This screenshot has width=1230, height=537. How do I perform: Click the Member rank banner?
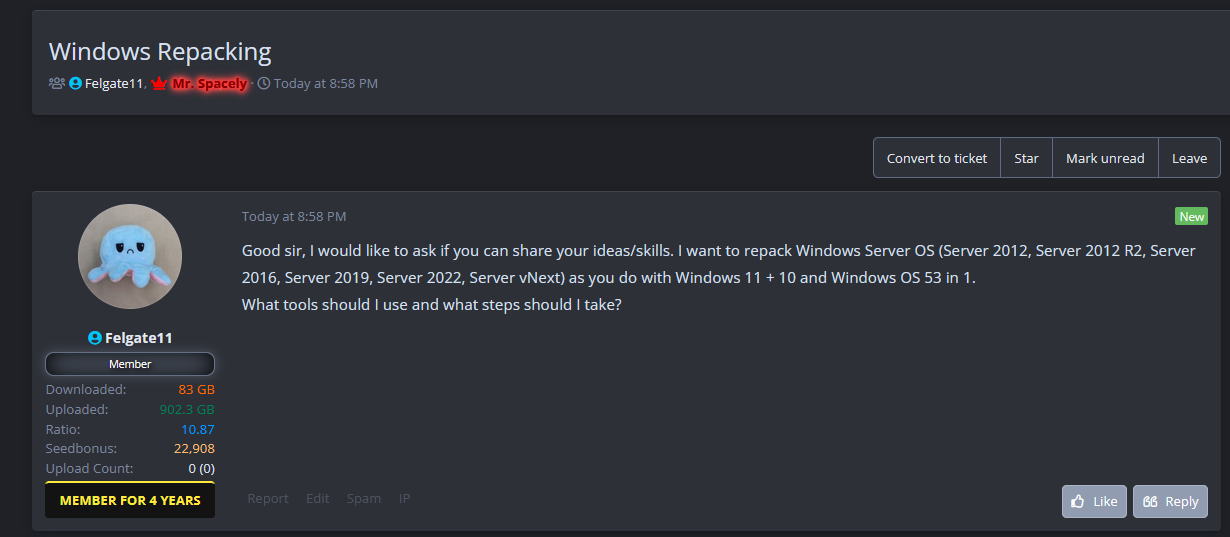(x=130, y=364)
